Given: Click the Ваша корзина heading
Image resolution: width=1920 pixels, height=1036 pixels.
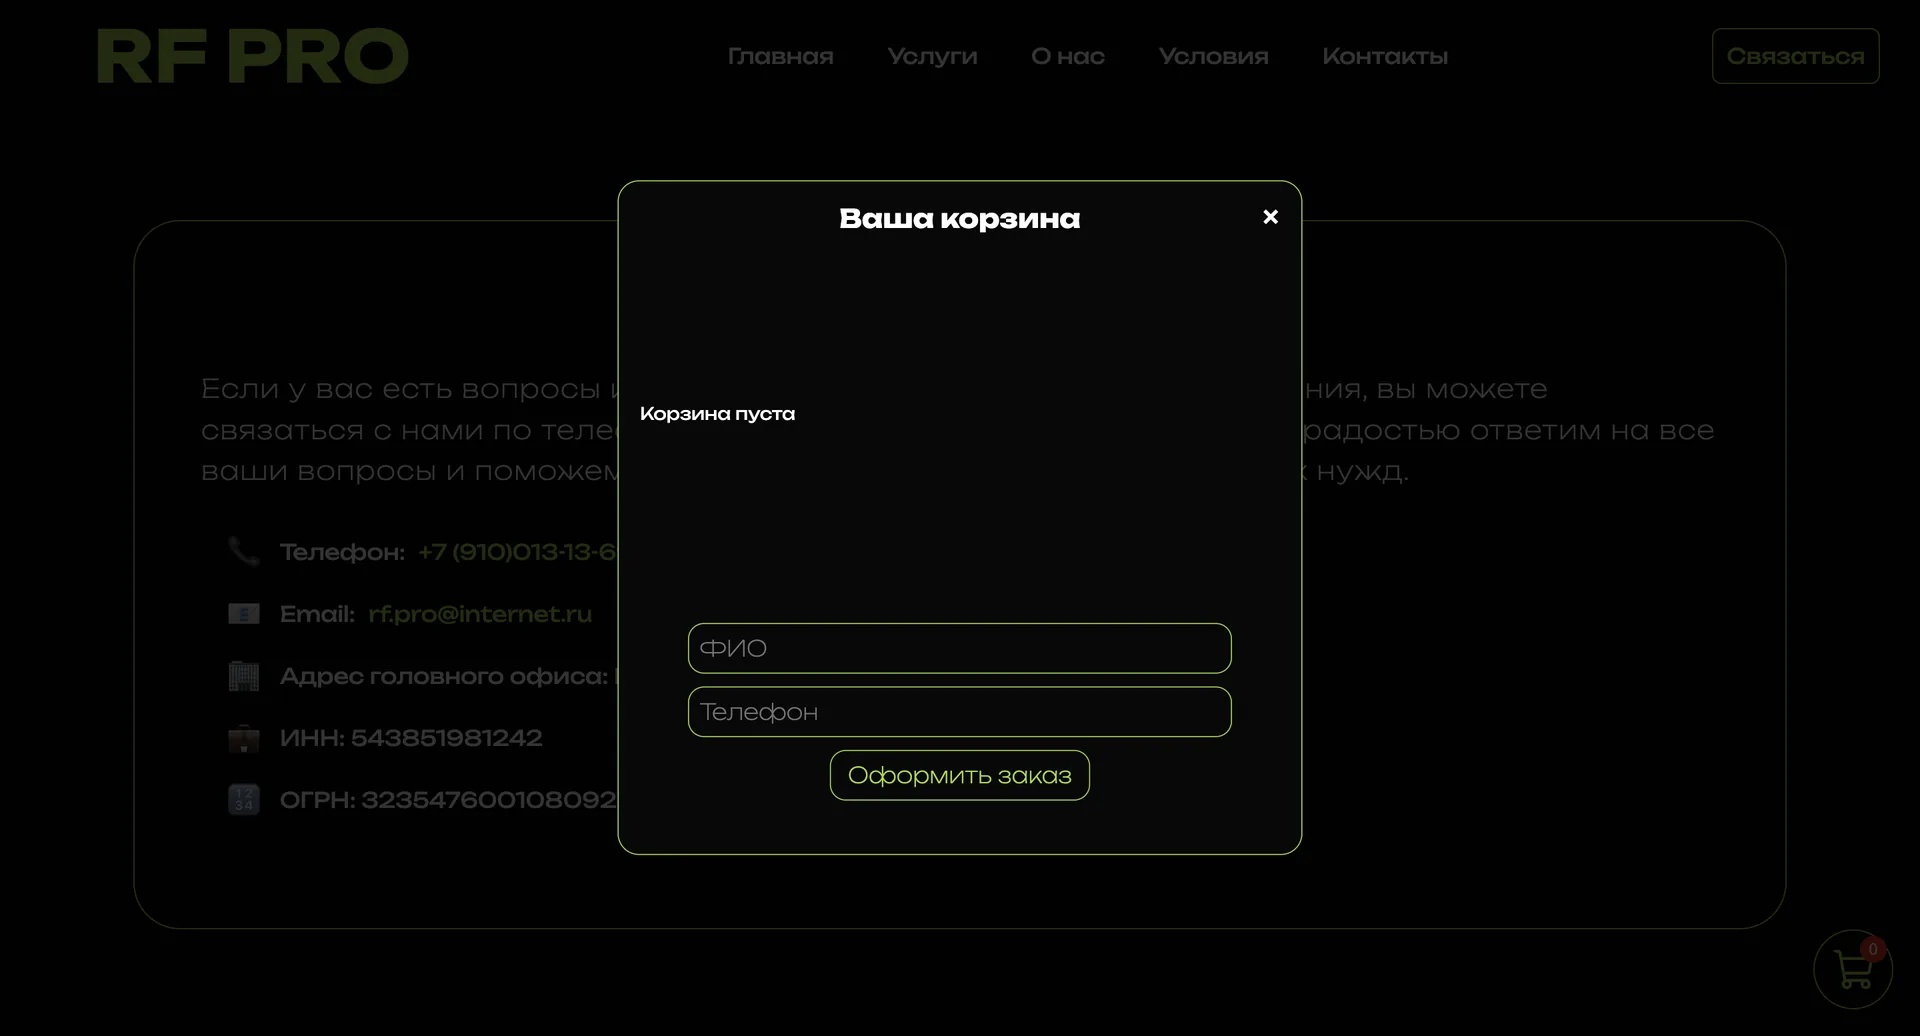Looking at the screenshot, I should tap(959, 219).
